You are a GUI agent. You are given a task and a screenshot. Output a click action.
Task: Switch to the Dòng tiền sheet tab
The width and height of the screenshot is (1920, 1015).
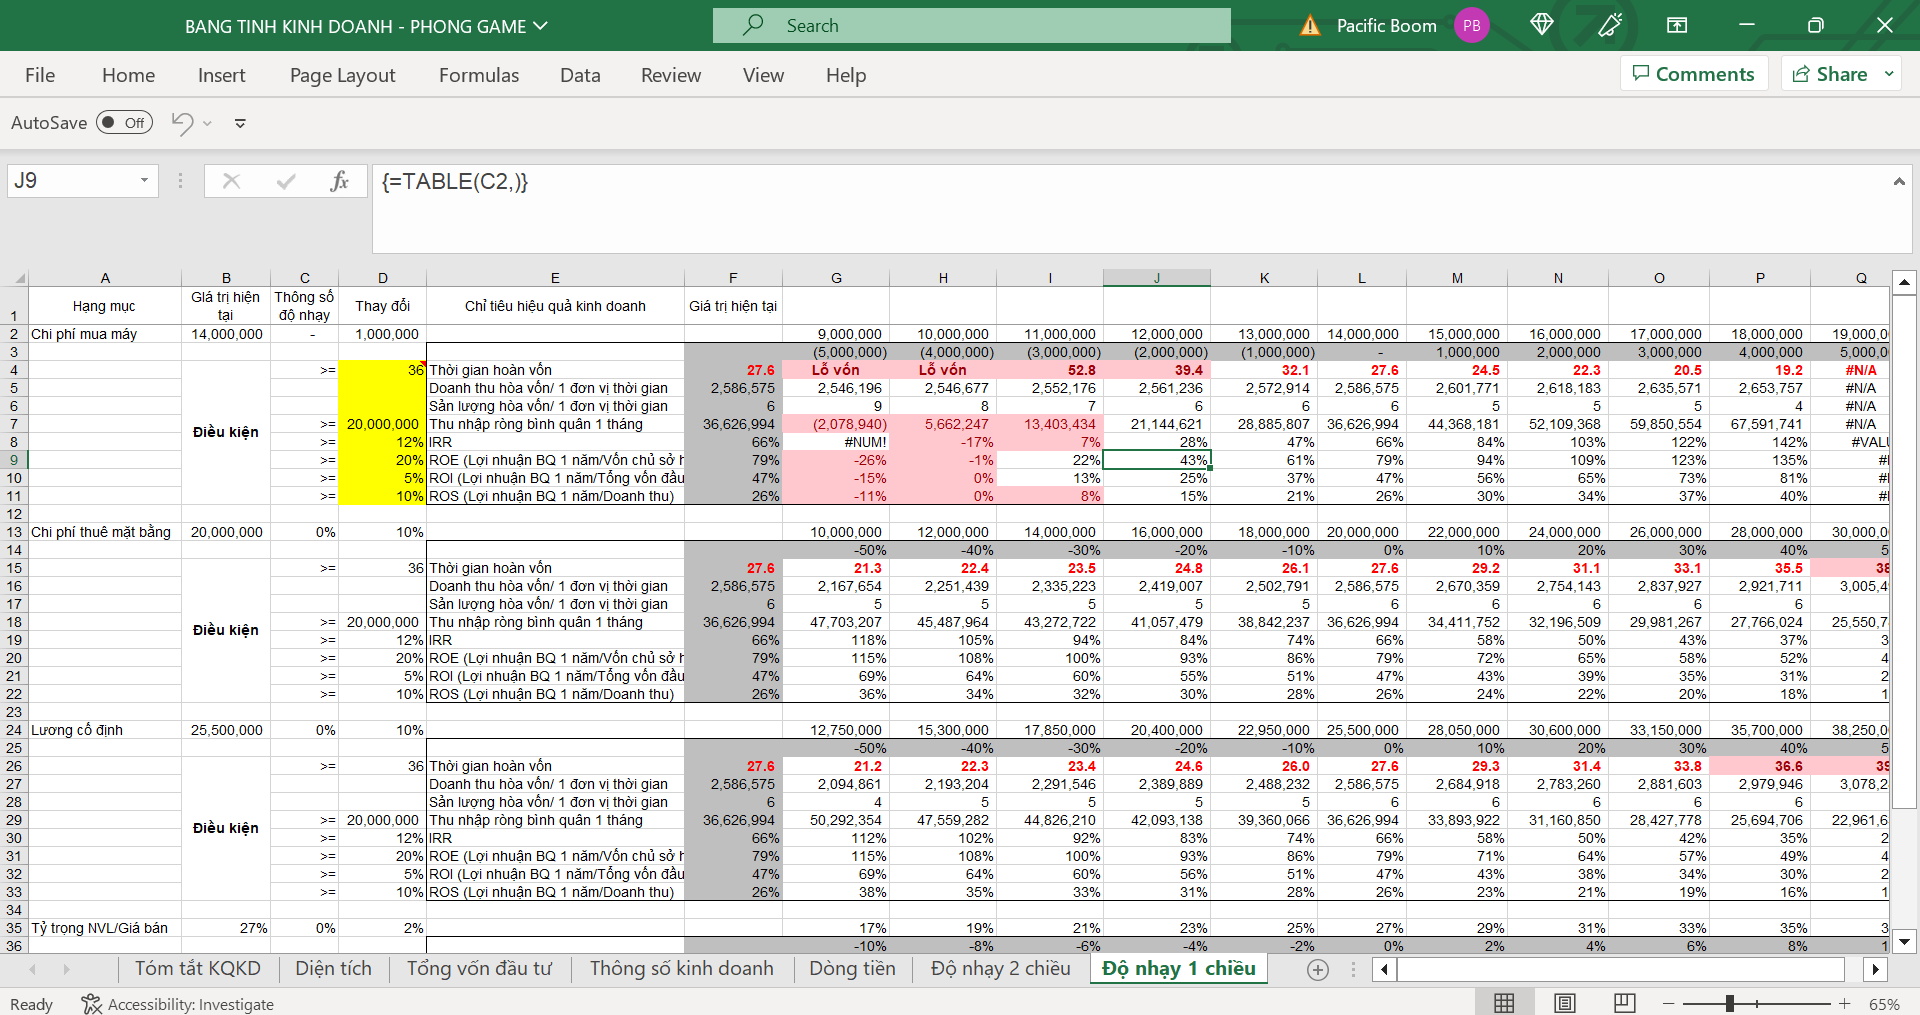[x=852, y=968]
